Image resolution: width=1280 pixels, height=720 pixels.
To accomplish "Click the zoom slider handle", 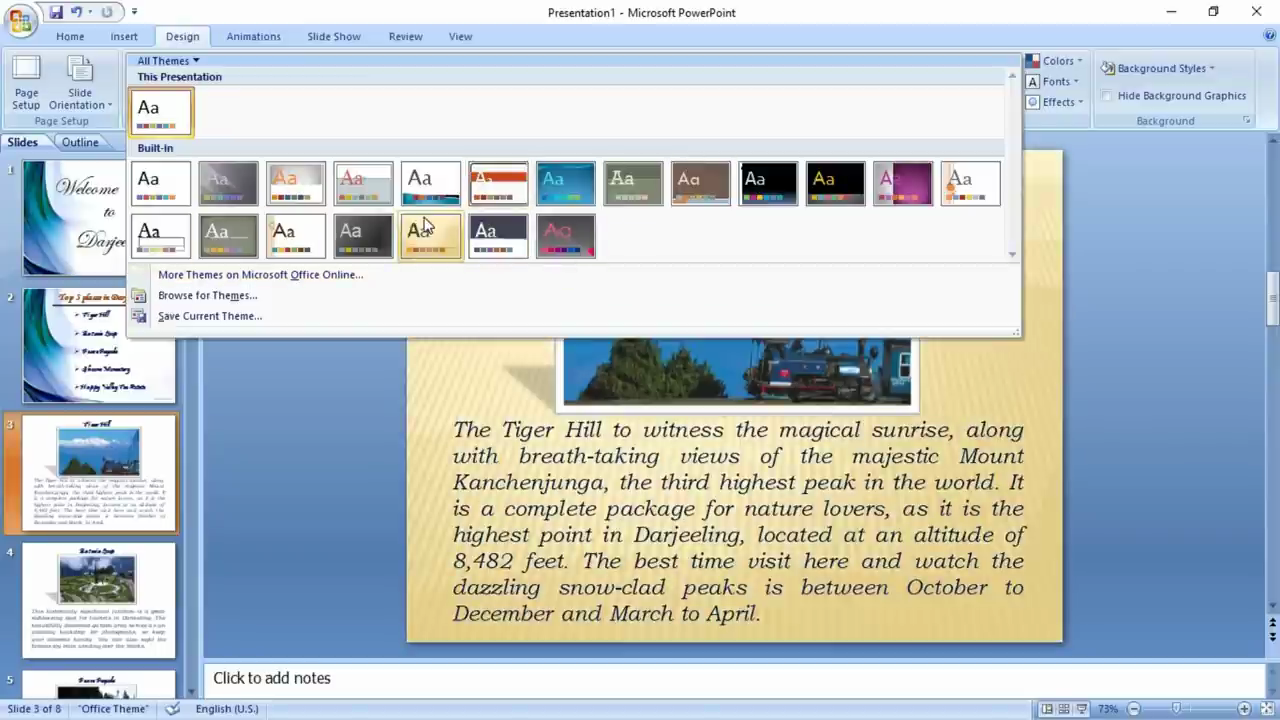I will [x=1176, y=709].
